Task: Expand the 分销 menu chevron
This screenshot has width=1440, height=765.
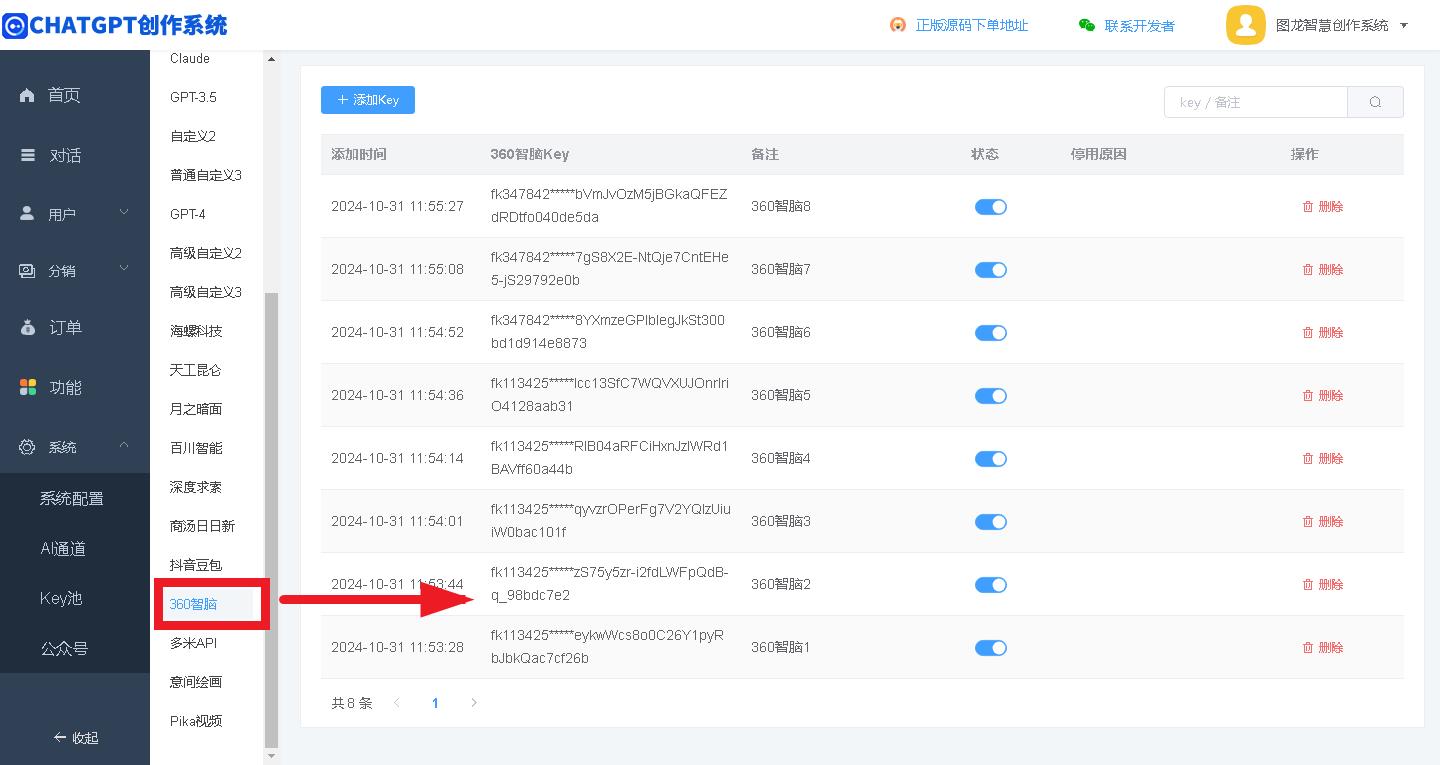Action: (x=124, y=268)
